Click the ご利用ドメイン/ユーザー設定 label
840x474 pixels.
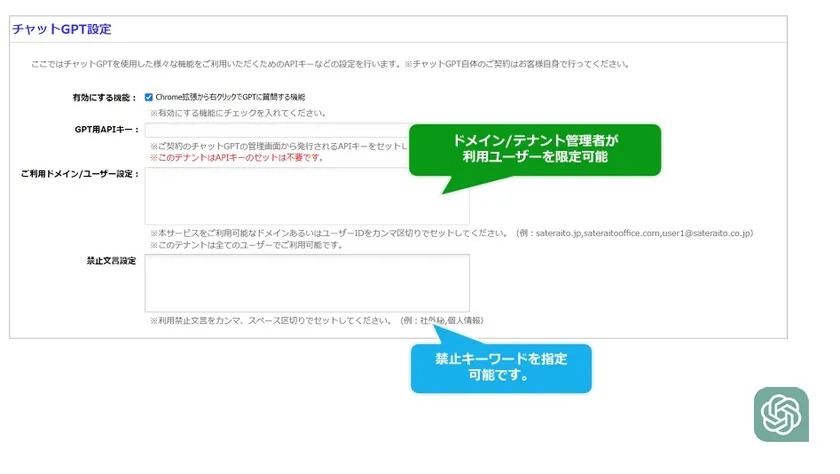80,174
